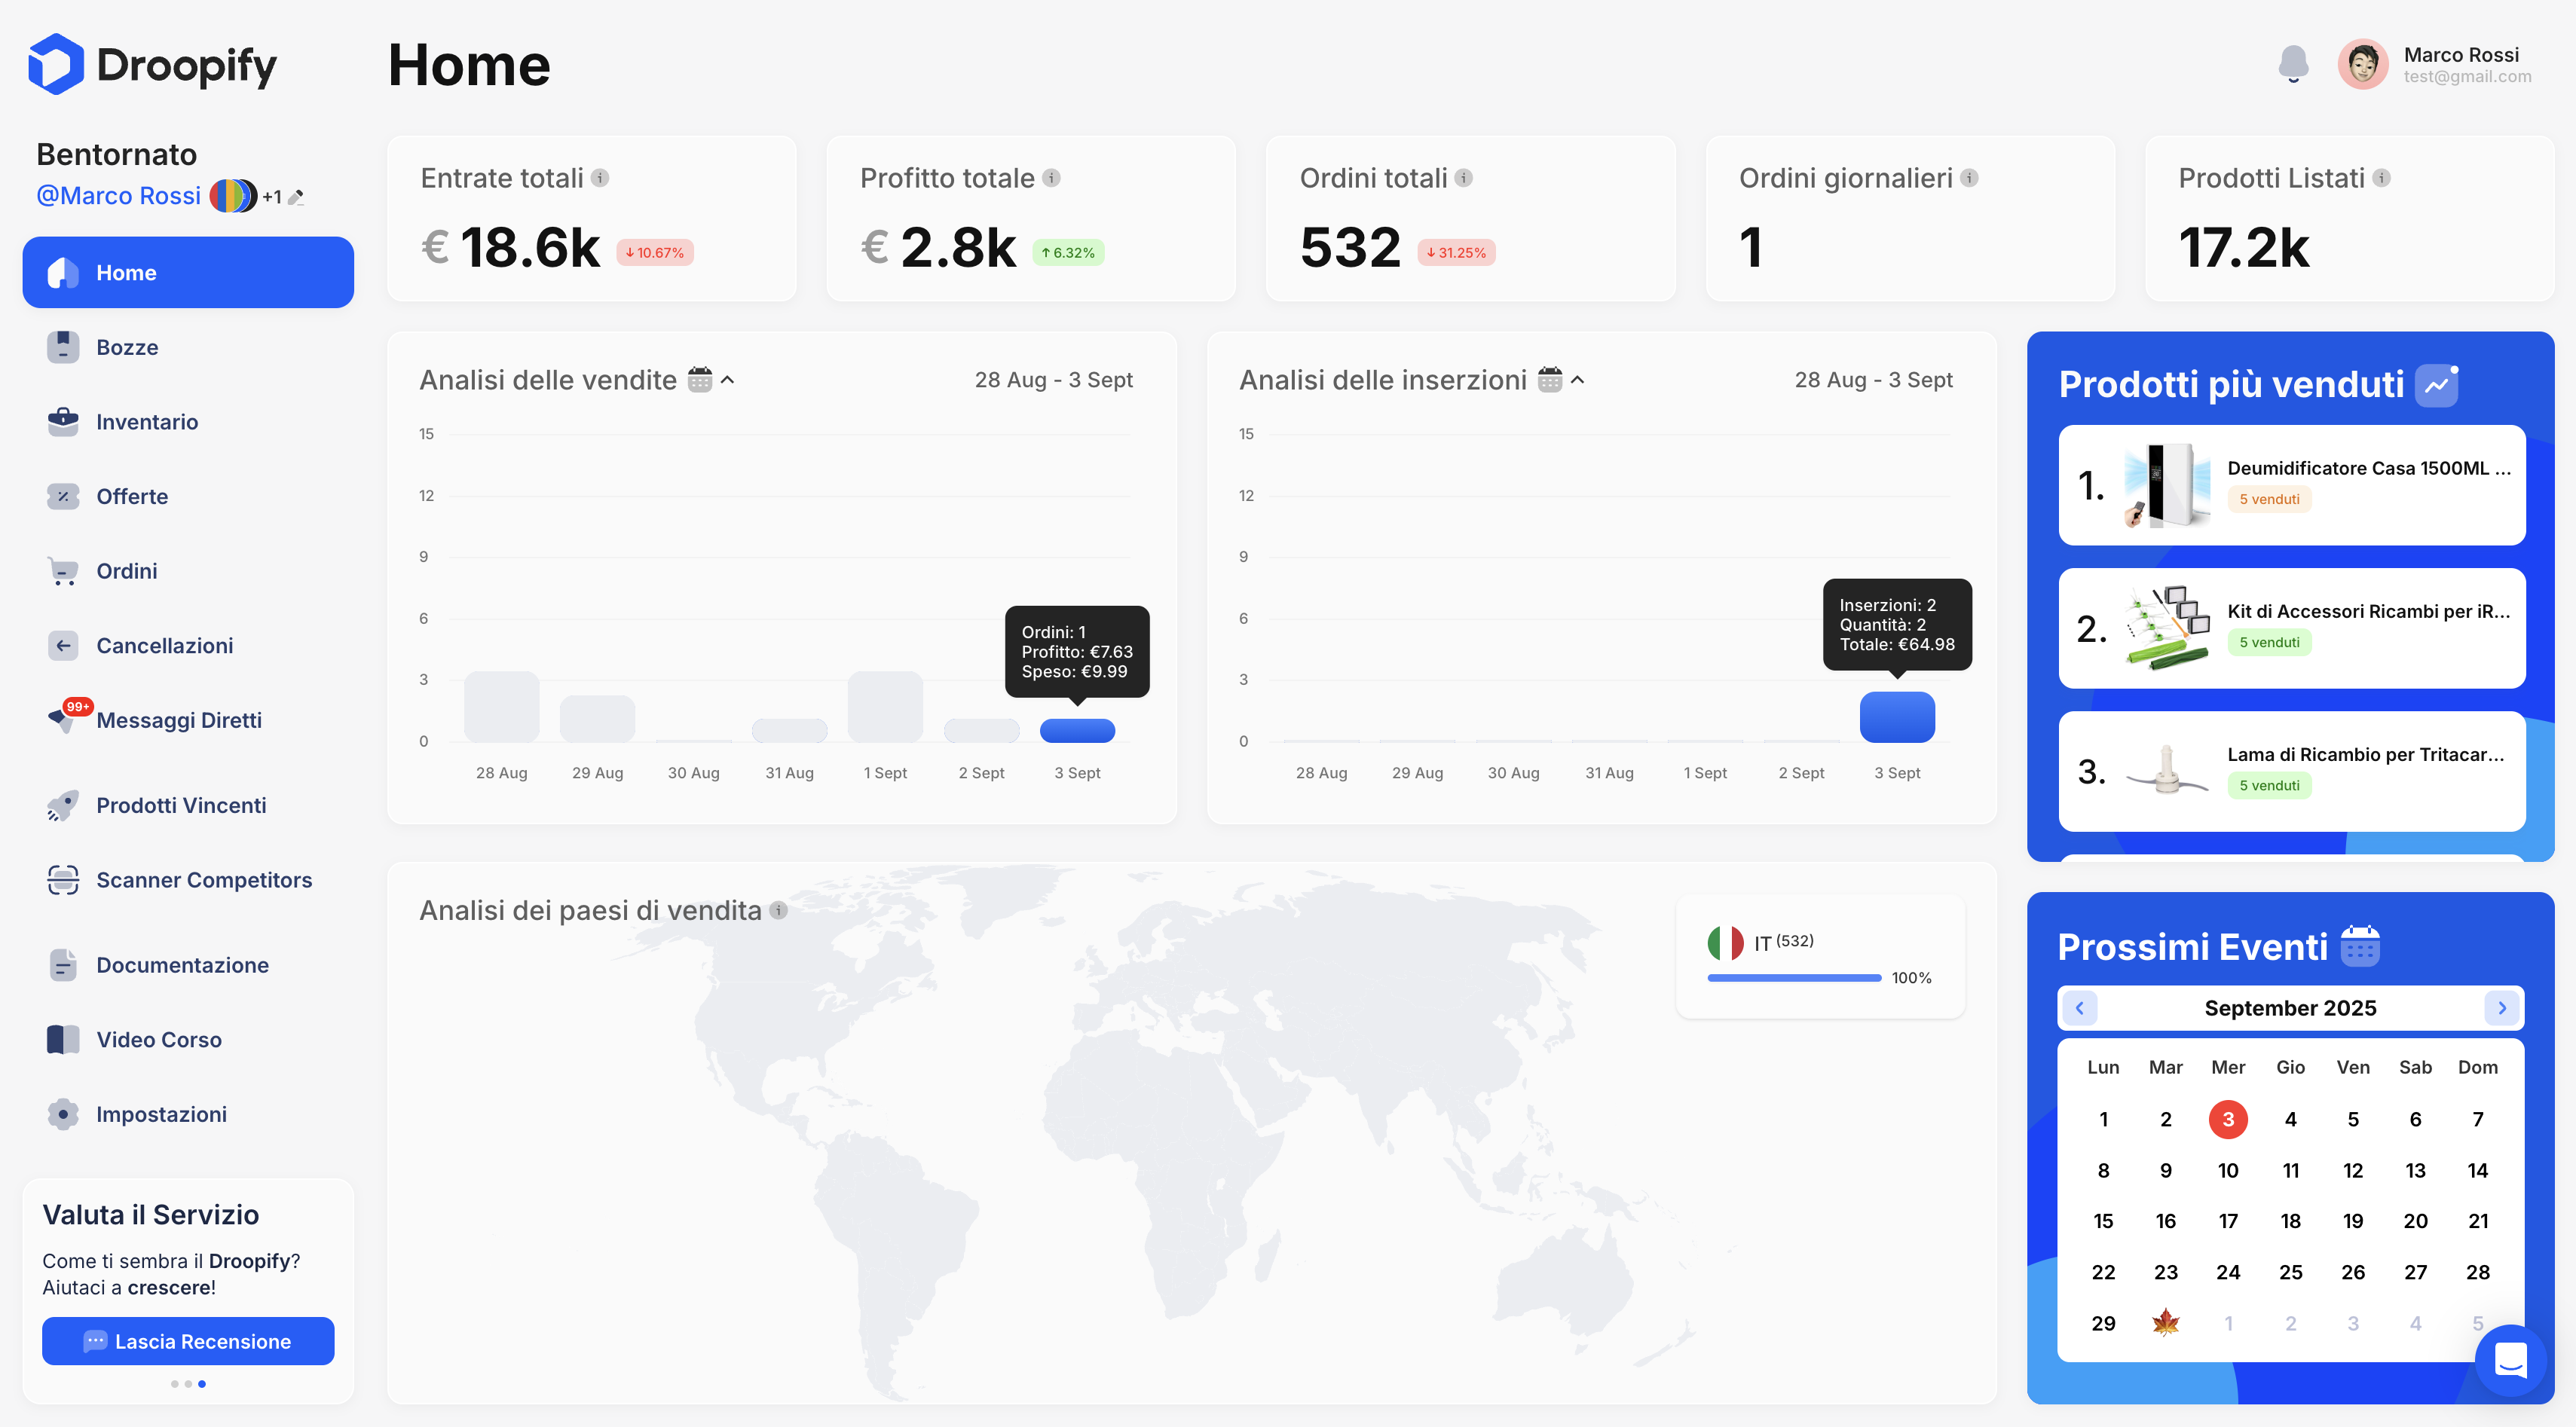This screenshot has height=1427, width=2576.
Task: Click deumidificatore product thumbnail image
Action: (x=2167, y=485)
